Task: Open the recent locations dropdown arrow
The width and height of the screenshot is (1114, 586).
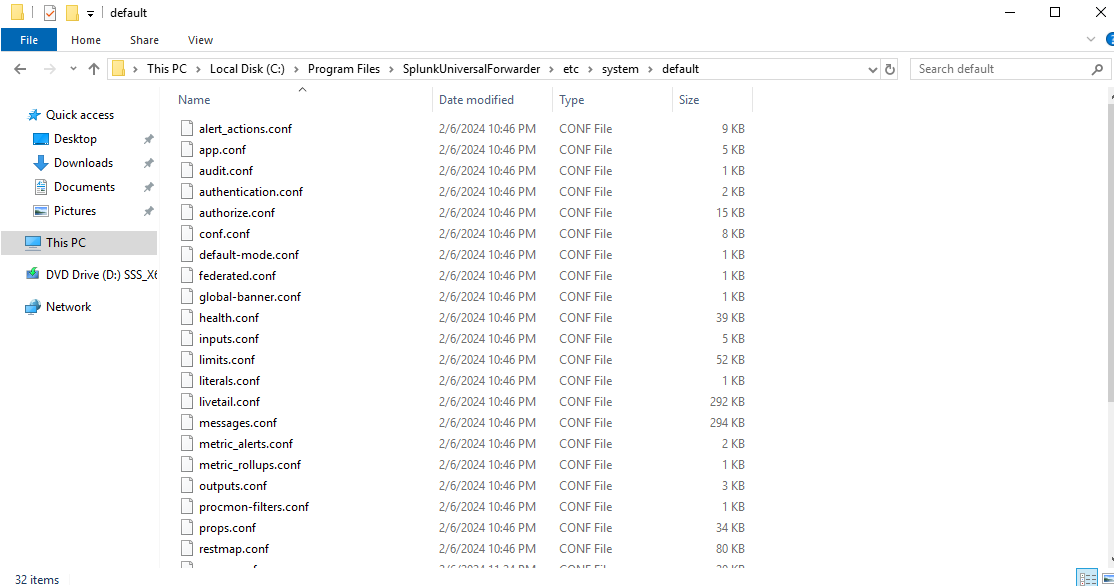Action: (x=73, y=69)
